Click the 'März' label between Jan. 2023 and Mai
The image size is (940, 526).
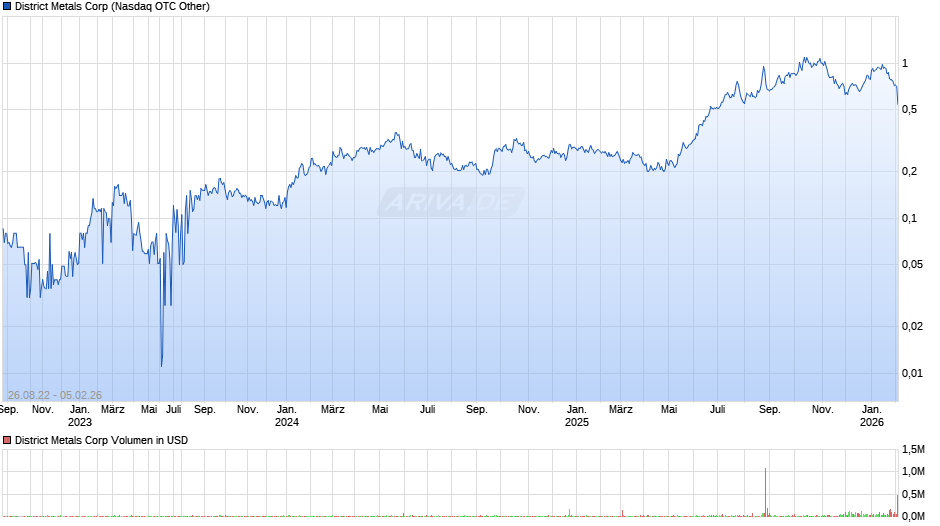113,410
